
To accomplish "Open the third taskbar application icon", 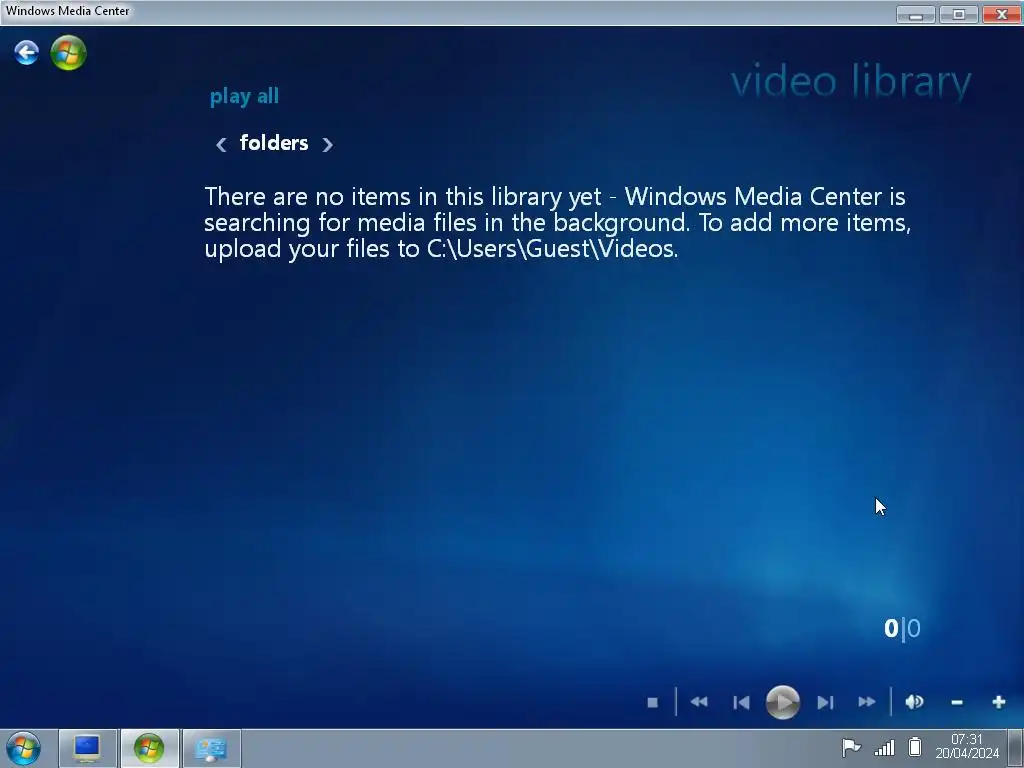I will pos(211,748).
